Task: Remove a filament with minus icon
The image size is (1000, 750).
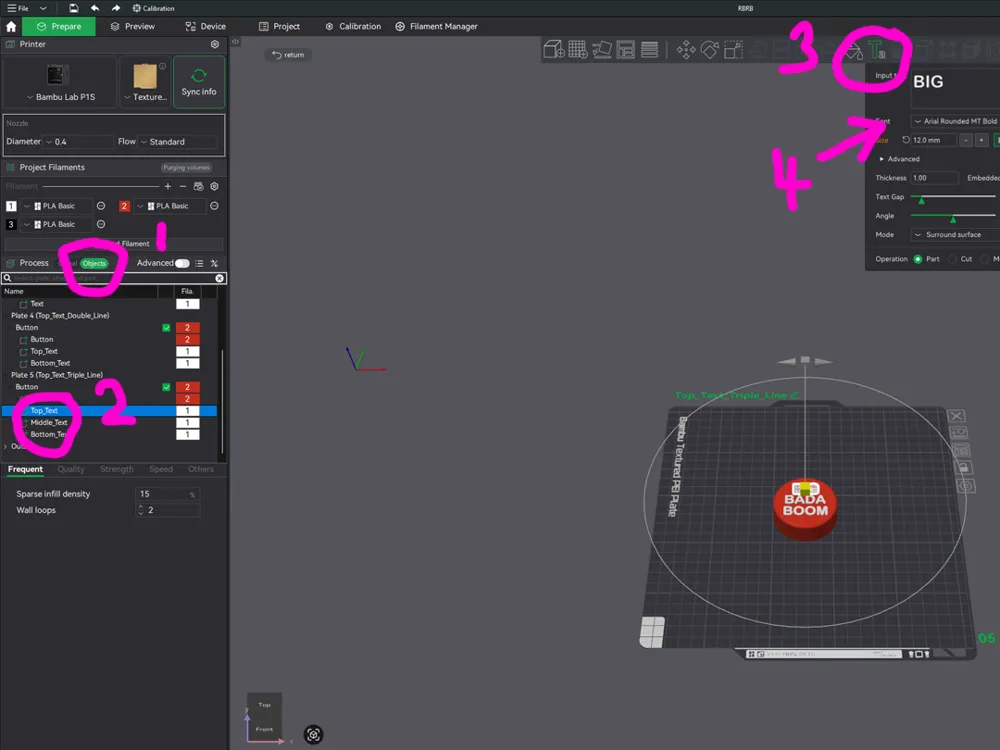Action: click(183, 186)
